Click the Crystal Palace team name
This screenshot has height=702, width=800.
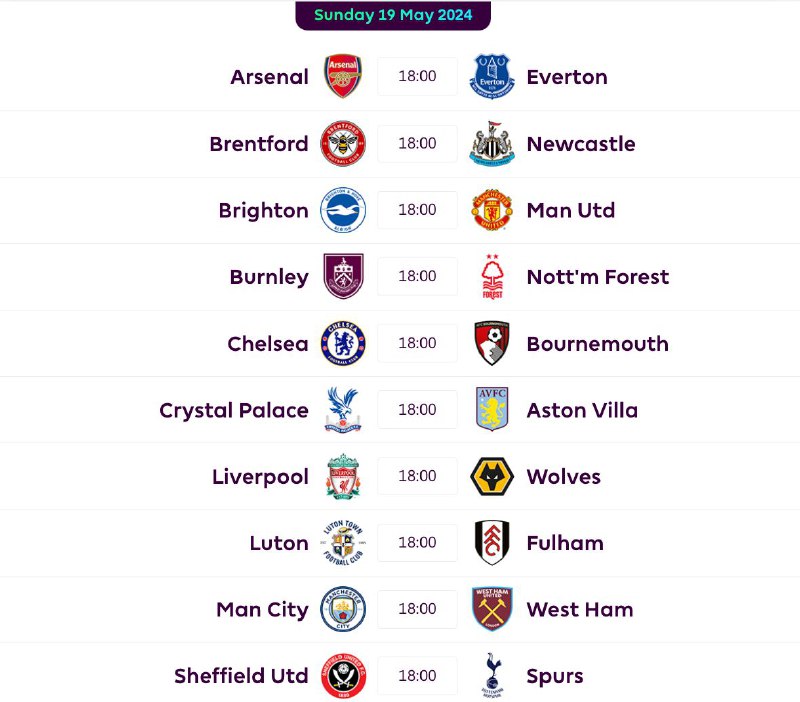234,410
